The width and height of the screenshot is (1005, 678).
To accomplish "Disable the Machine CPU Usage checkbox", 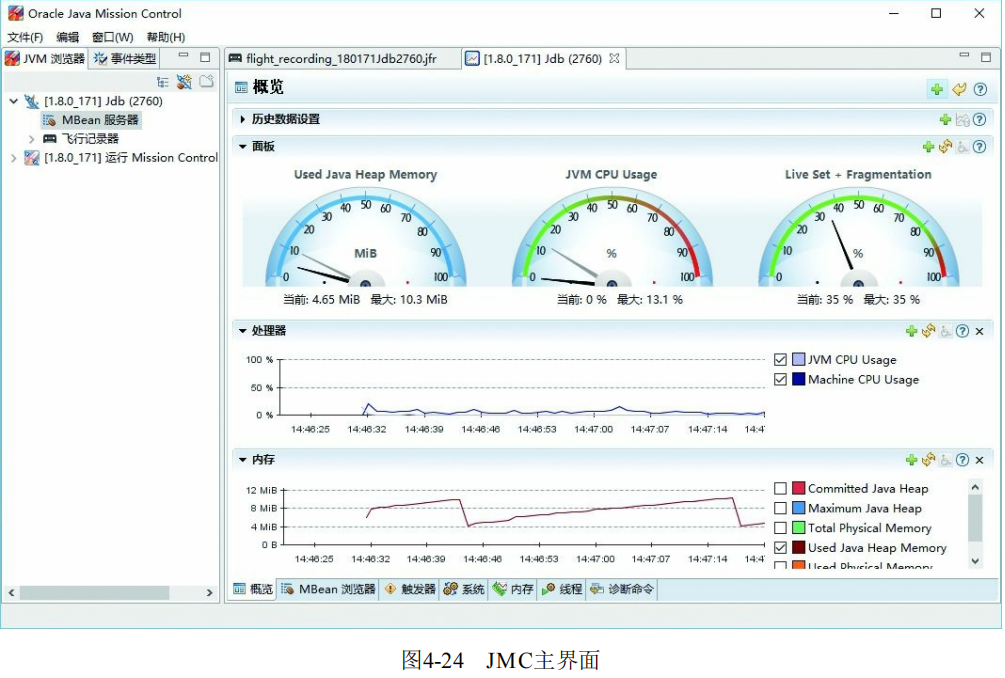I will pos(778,379).
